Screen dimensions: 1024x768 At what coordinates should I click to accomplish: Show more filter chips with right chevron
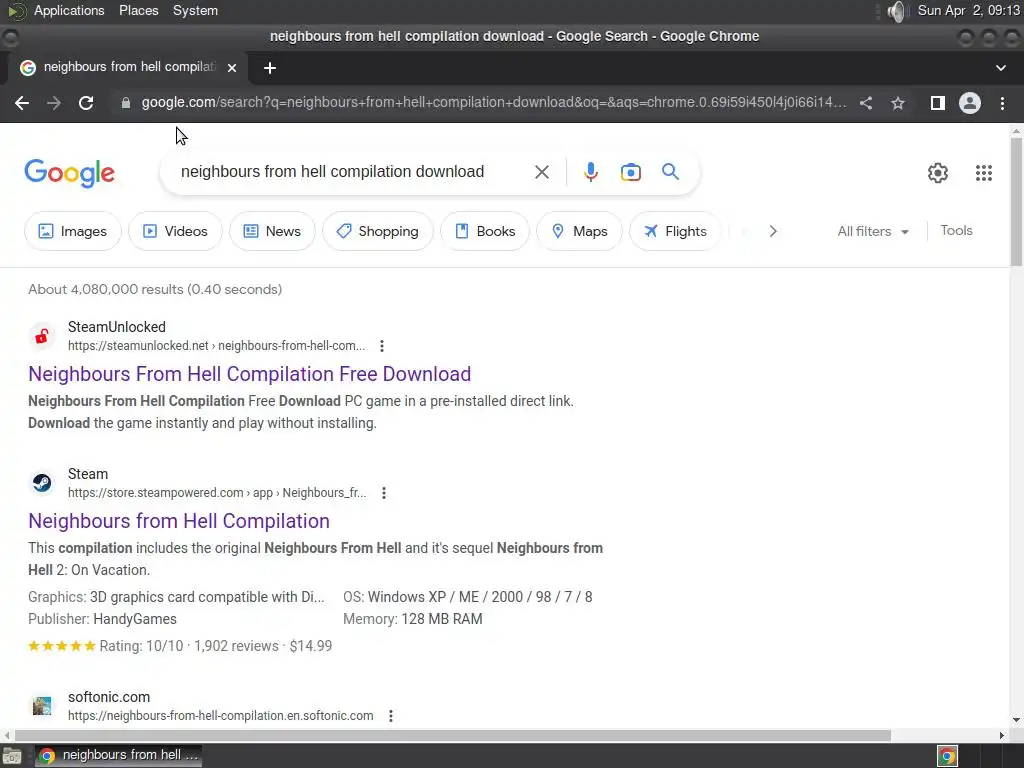pyautogui.click(x=773, y=231)
